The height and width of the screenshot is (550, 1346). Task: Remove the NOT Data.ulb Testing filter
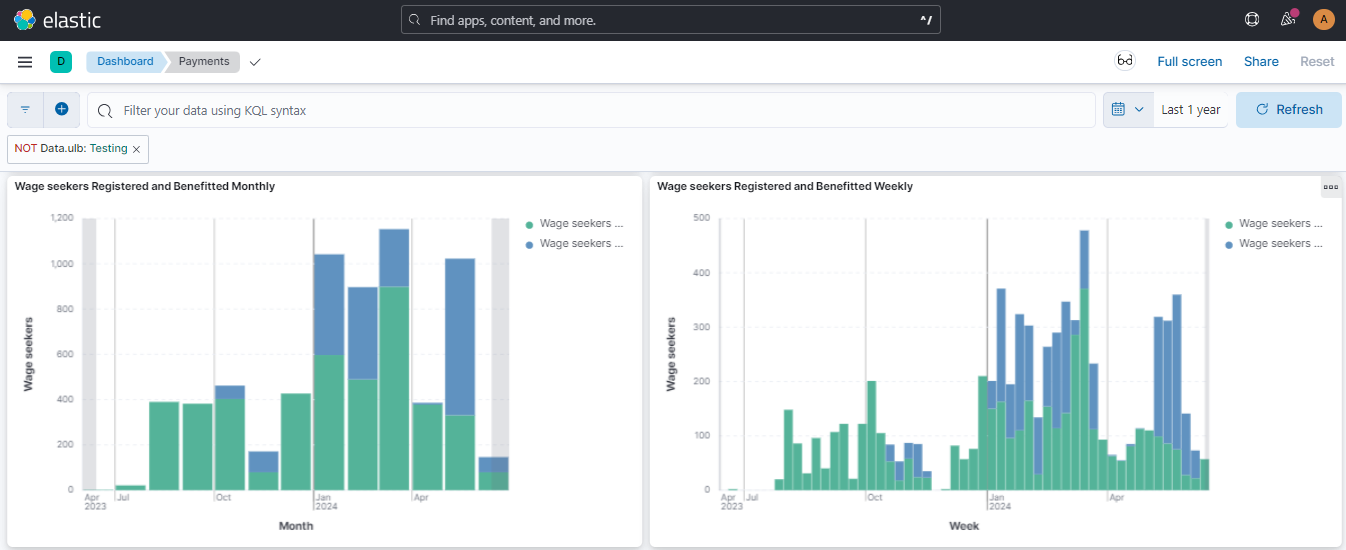pos(136,149)
